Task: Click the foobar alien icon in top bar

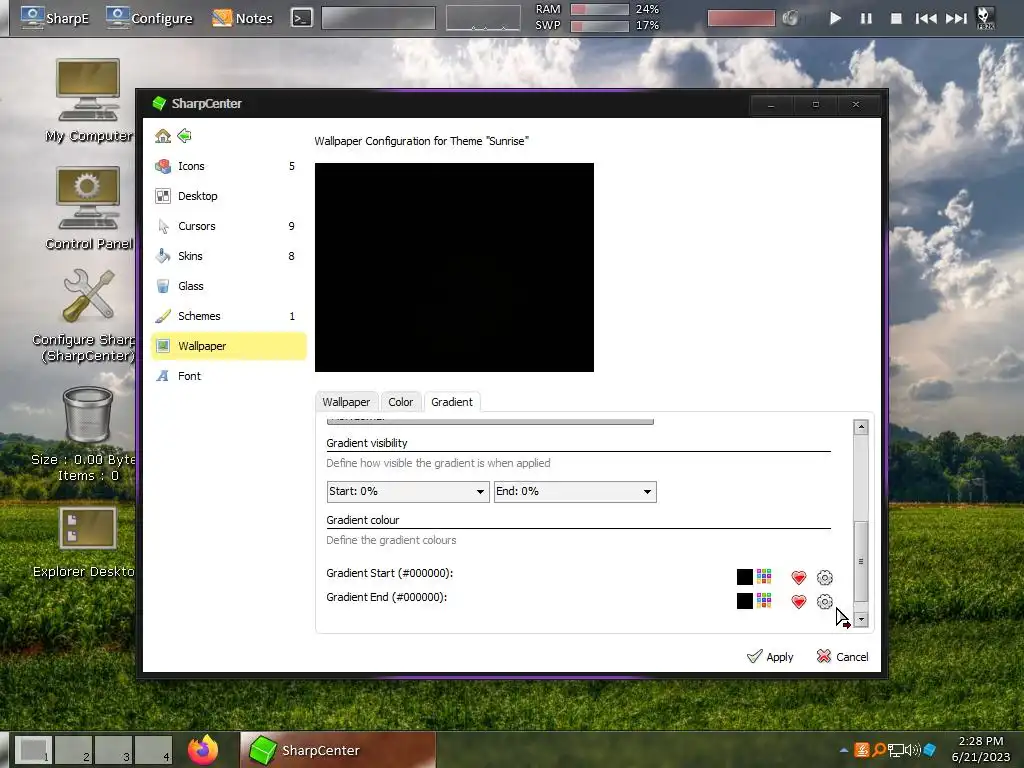Action: 985,18
